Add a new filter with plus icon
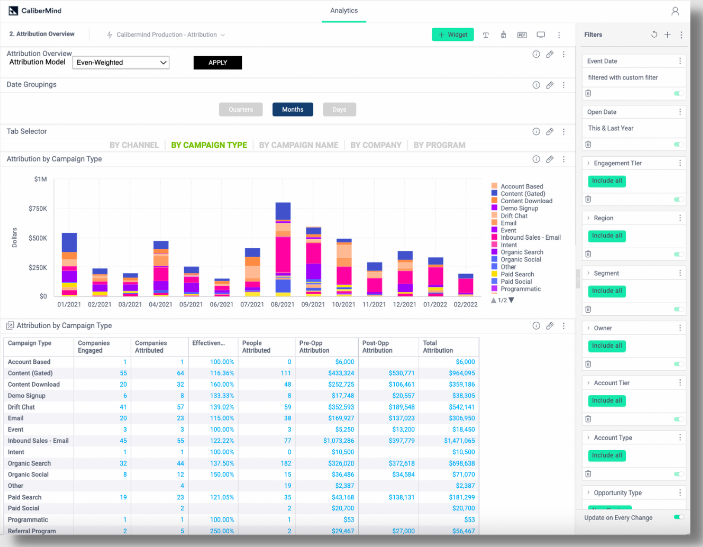 tap(668, 35)
